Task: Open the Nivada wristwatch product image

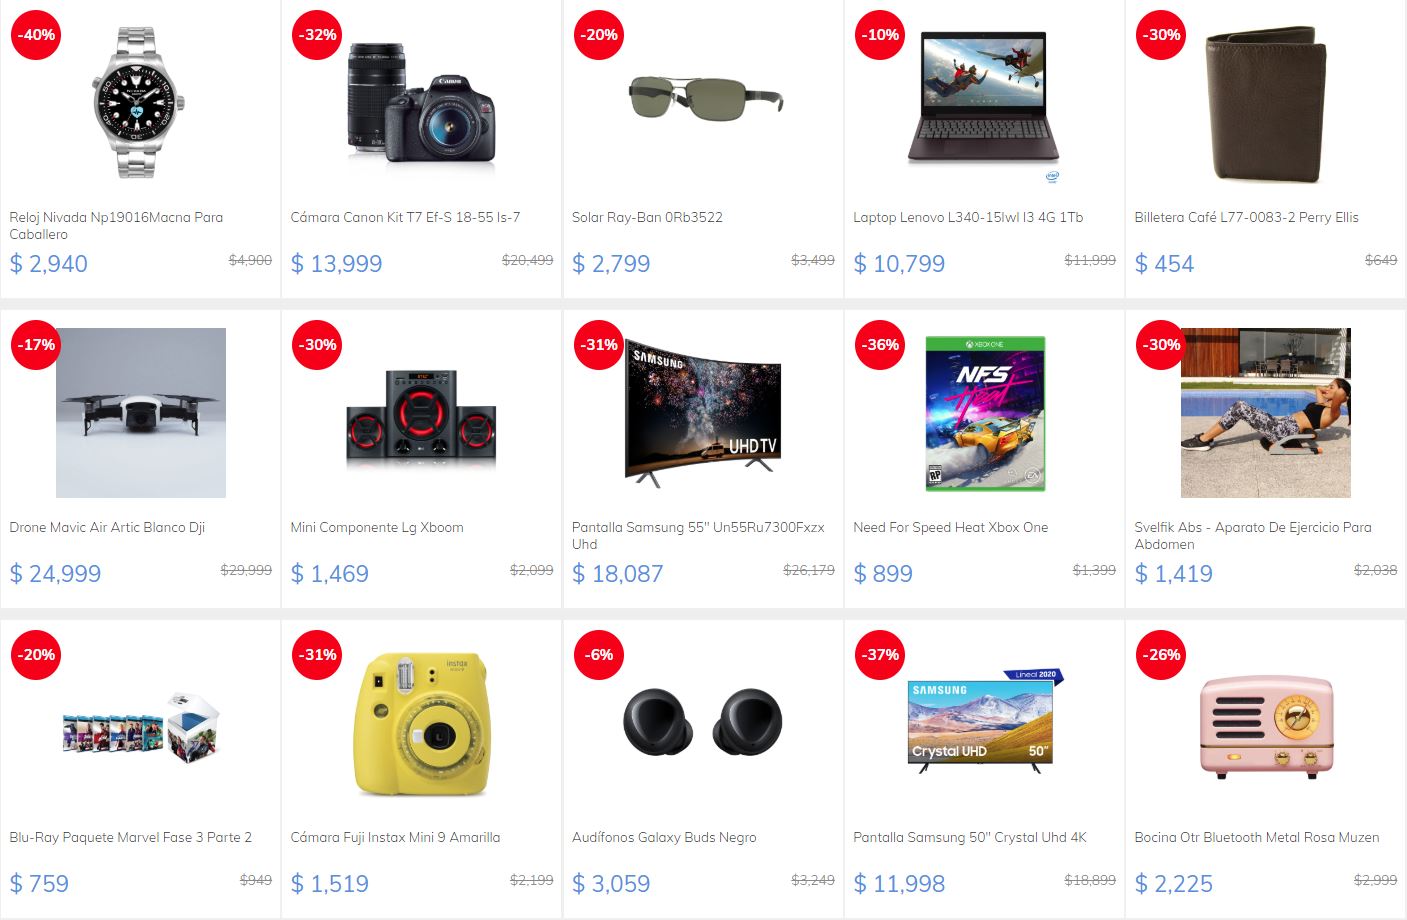Action: (x=139, y=102)
